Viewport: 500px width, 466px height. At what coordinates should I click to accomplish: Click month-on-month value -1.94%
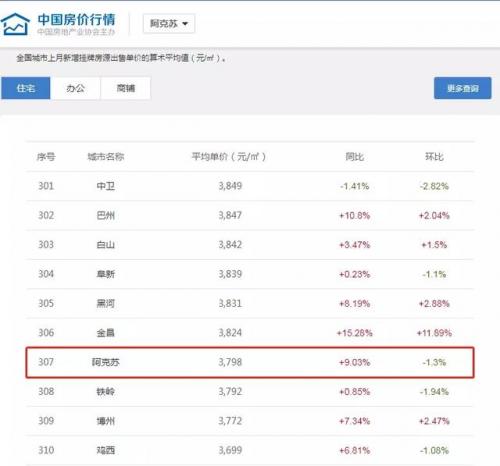pos(434,391)
